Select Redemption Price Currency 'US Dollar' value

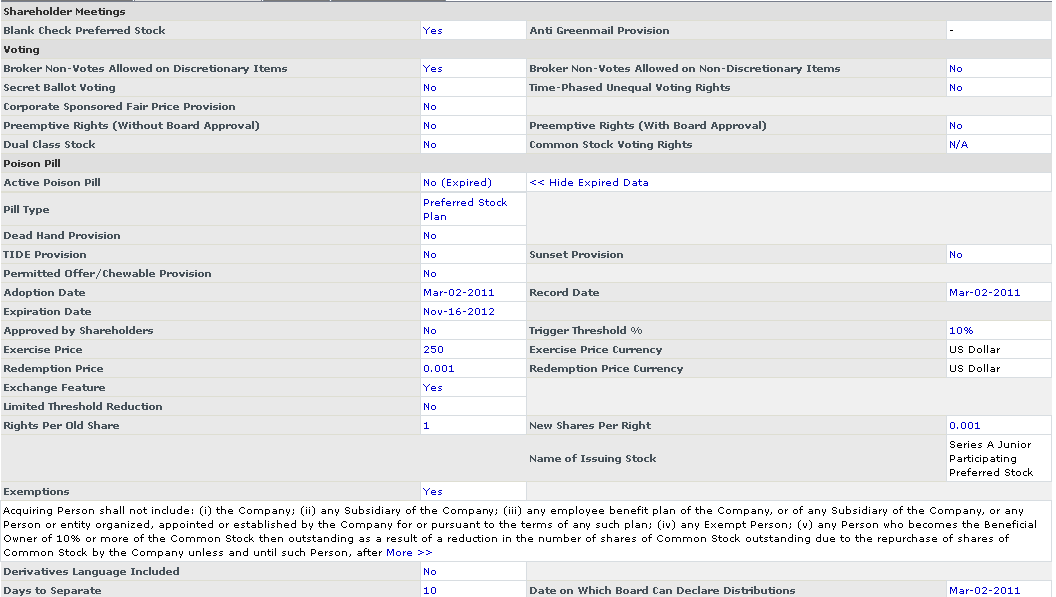pyautogui.click(x=975, y=369)
